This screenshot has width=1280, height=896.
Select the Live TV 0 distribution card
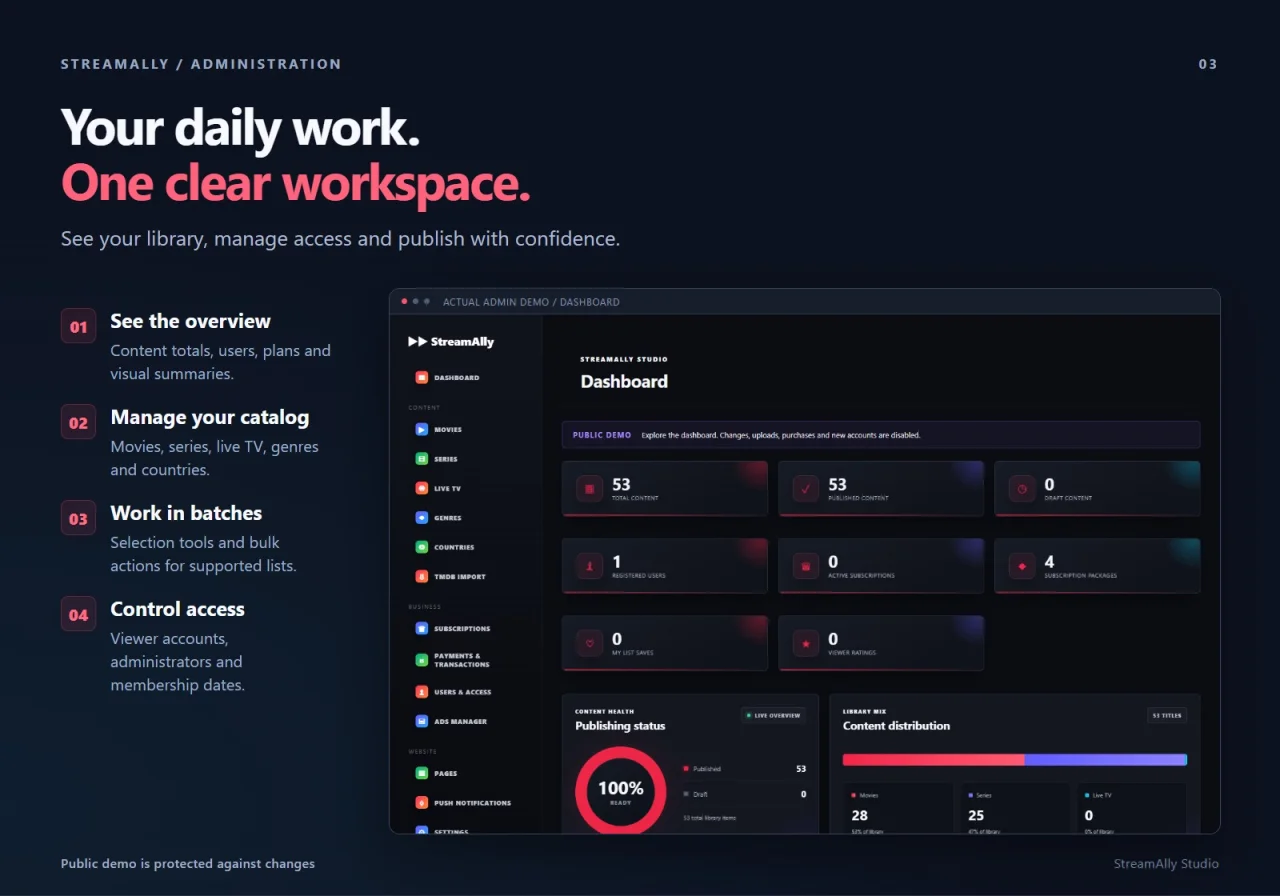coord(1132,808)
